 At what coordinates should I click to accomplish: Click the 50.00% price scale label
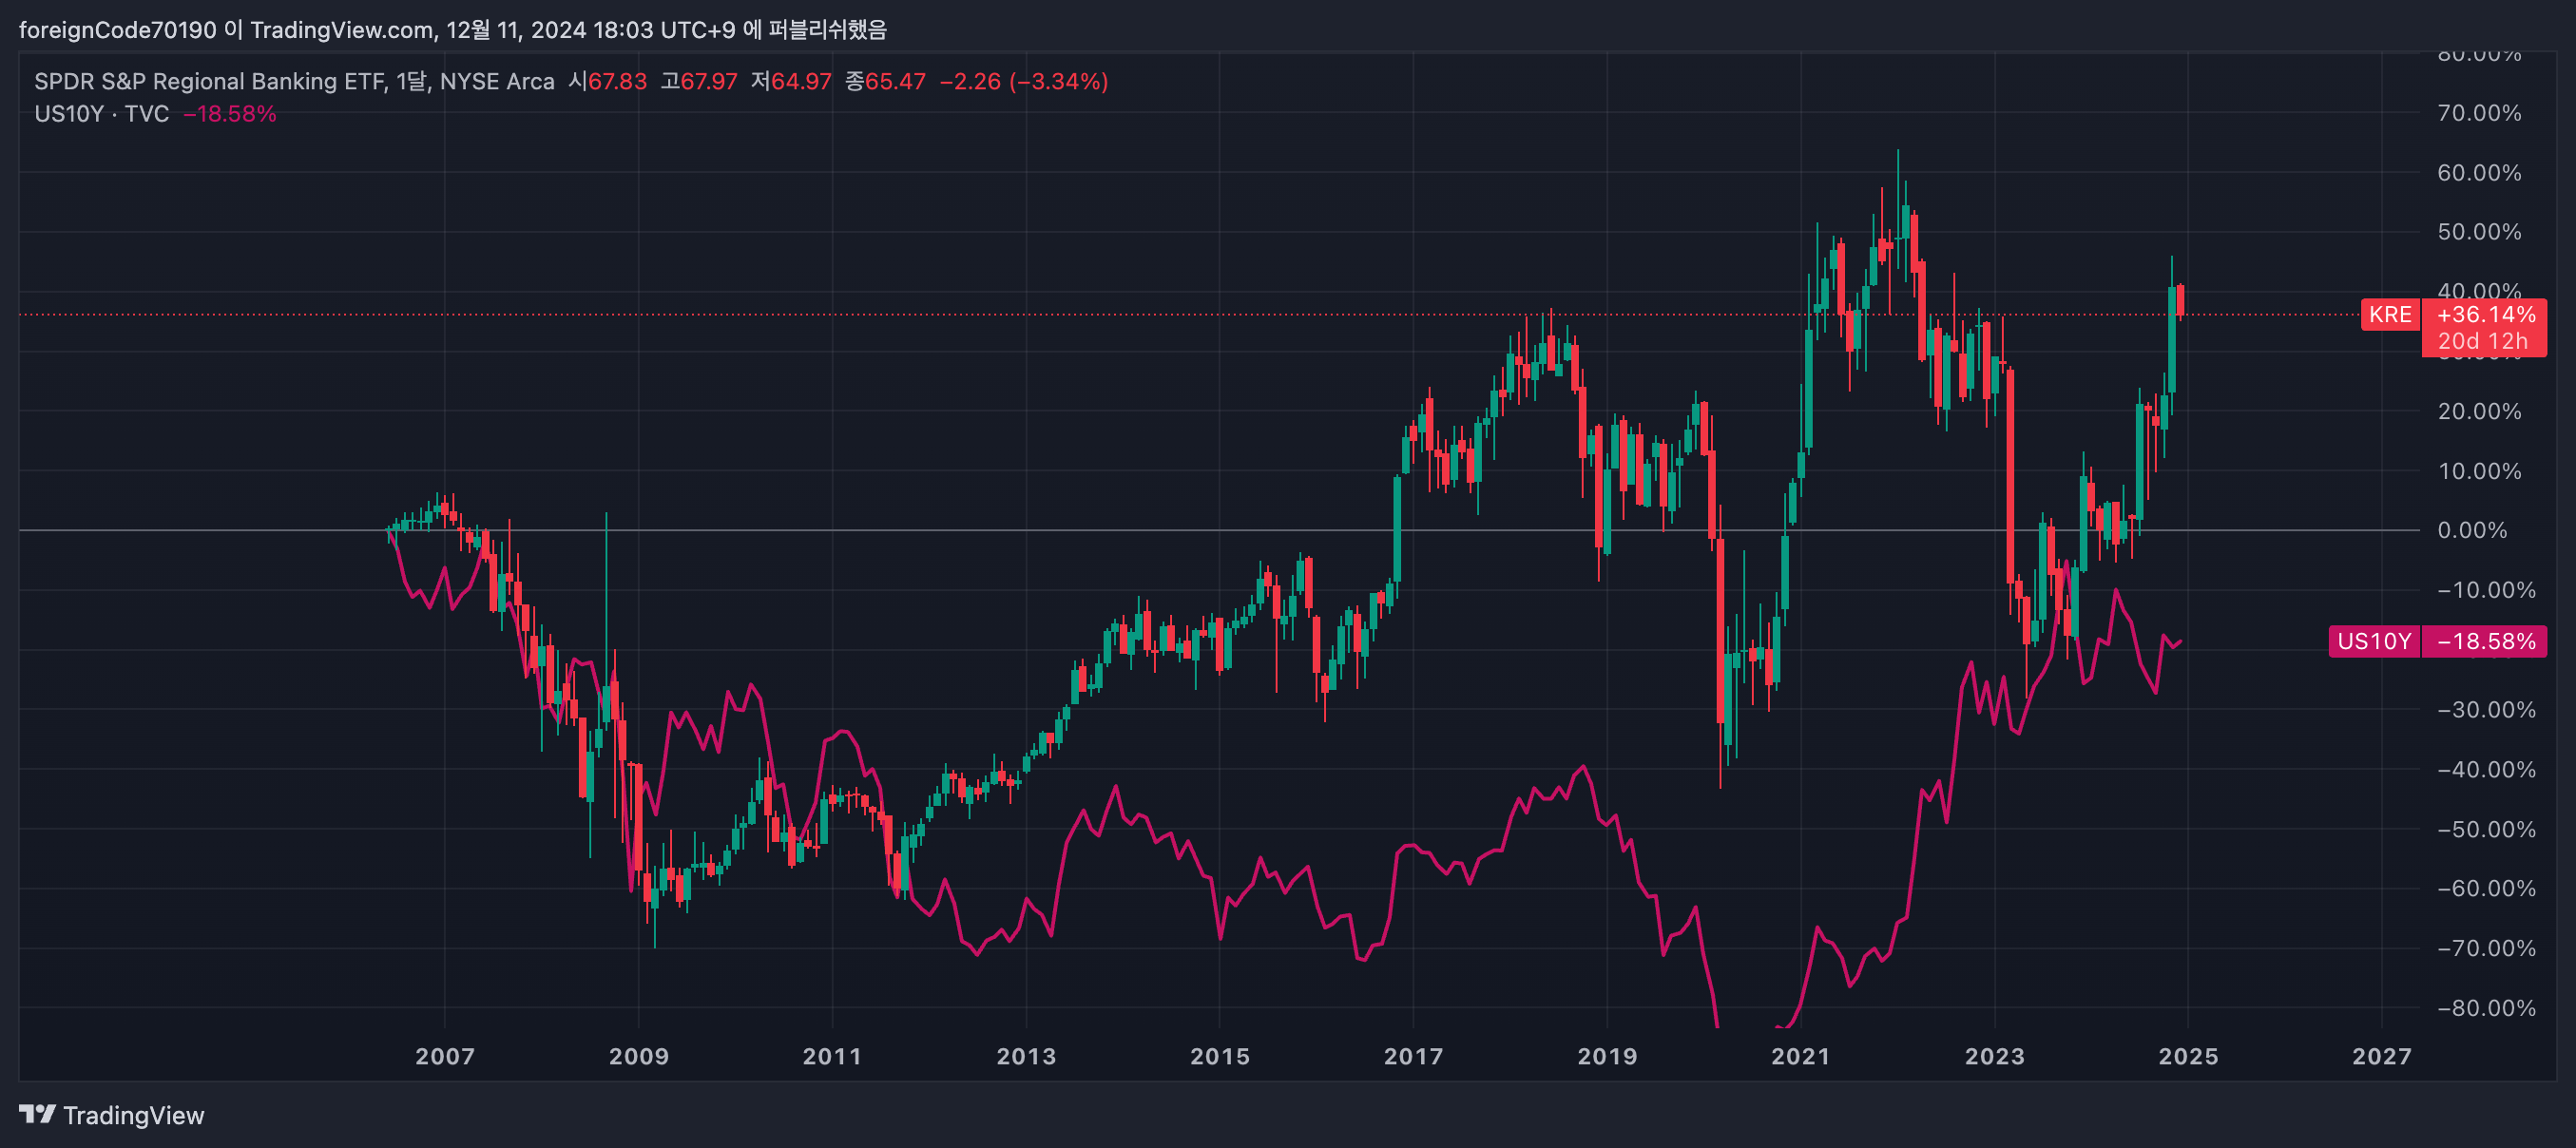point(2479,232)
